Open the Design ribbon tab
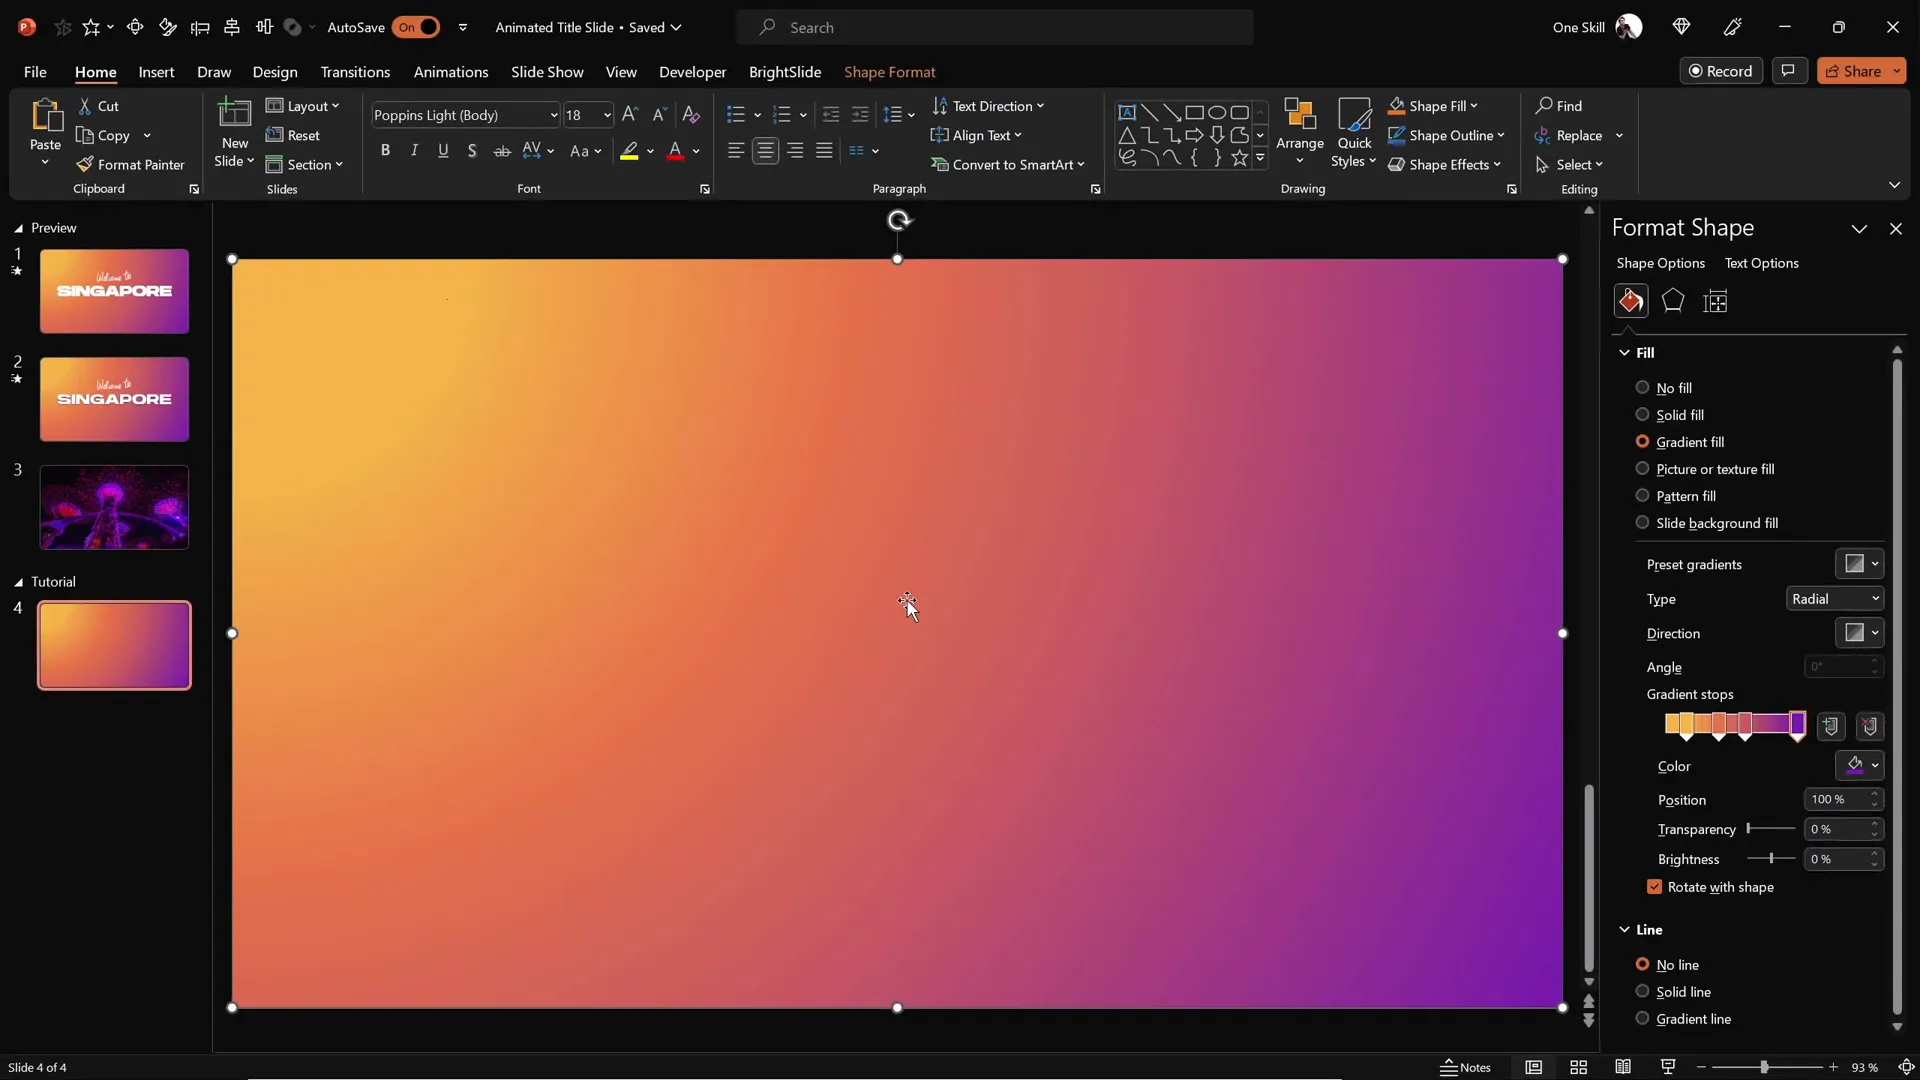The image size is (1920, 1080). tap(275, 71)
